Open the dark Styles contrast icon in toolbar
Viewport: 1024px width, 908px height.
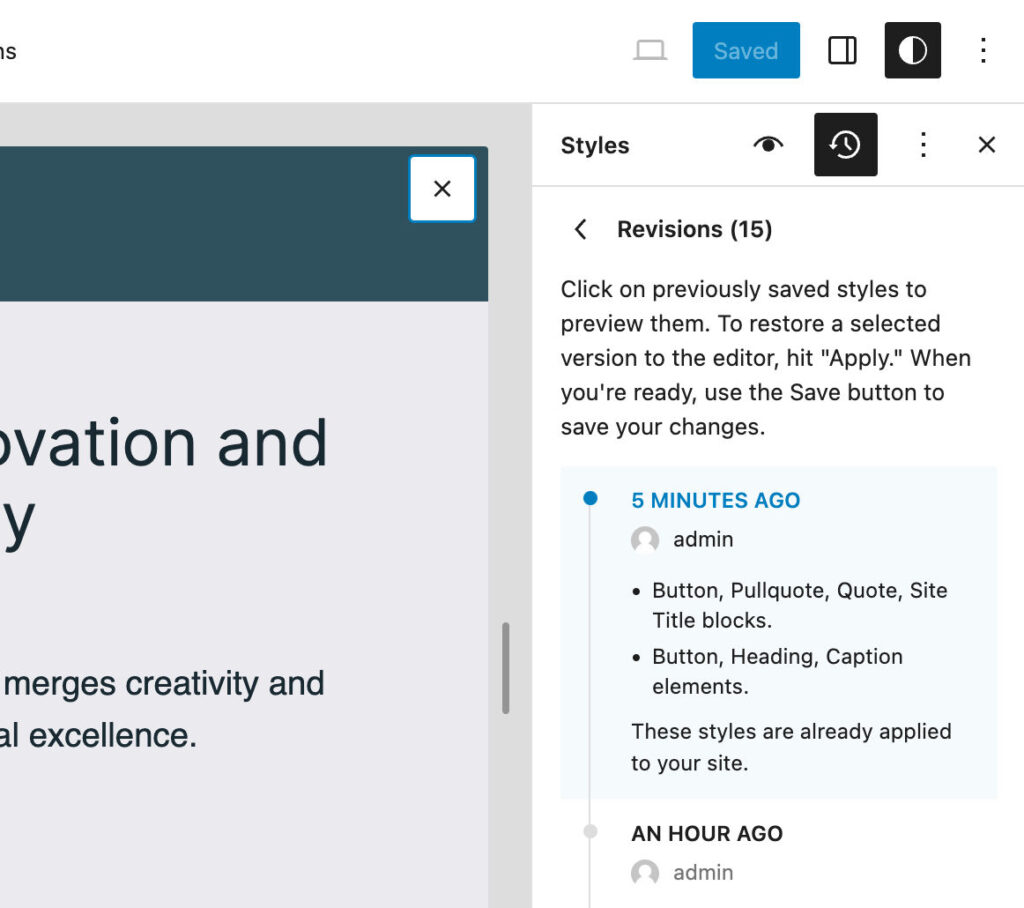[912, 50]
